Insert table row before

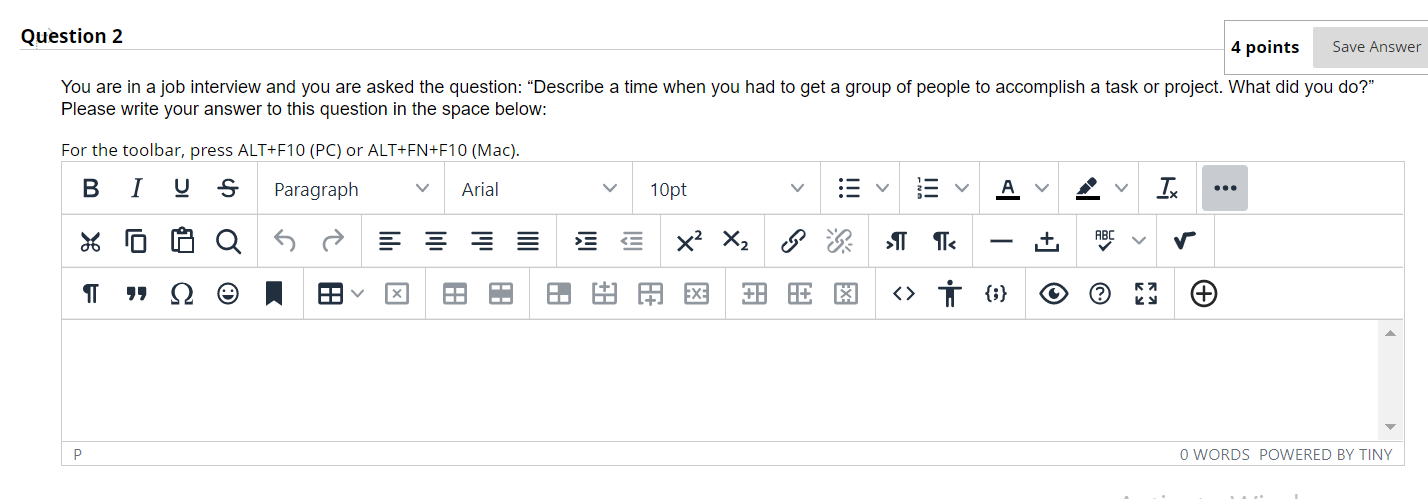click(605, 294)
